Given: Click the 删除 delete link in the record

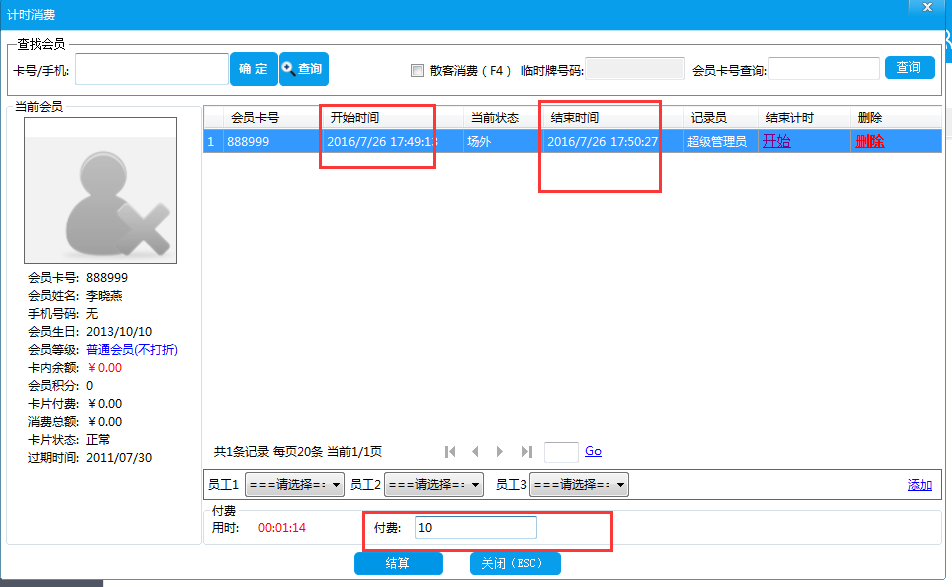Looking at the screenshot, I should 870,141.
